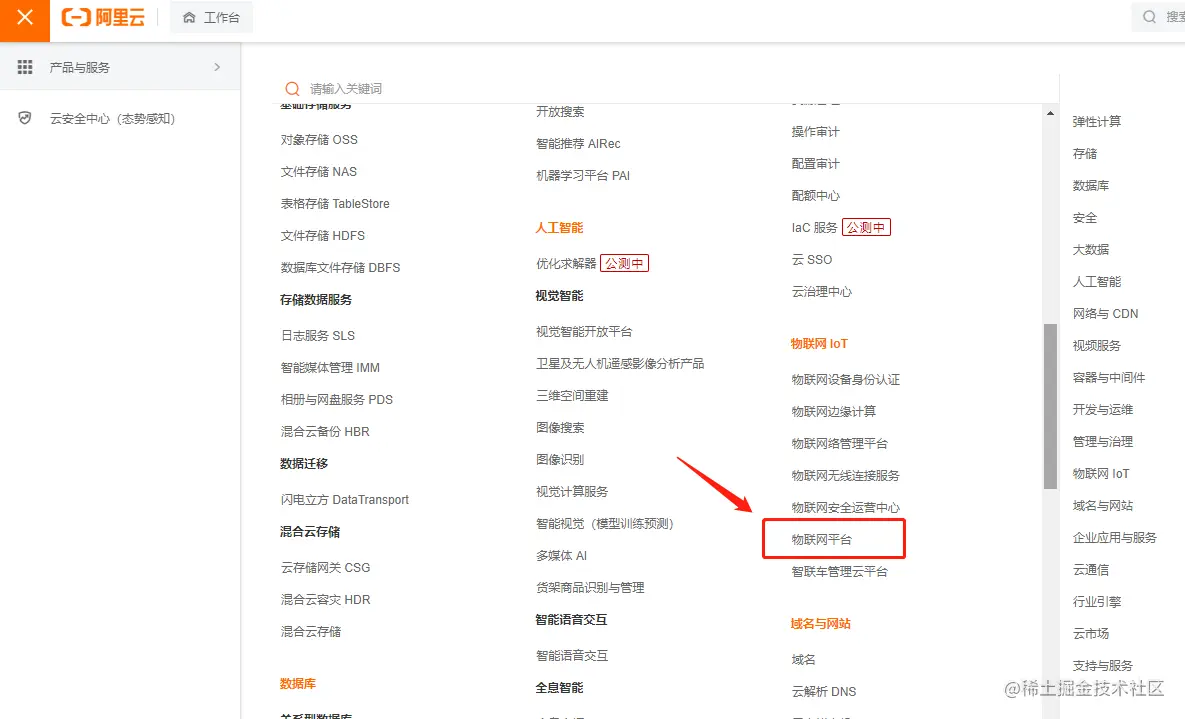Open 闪电立方 DataTransport
Viewport: 1185px width, 719px height.
pyautogui.click(x=345, y=500)
